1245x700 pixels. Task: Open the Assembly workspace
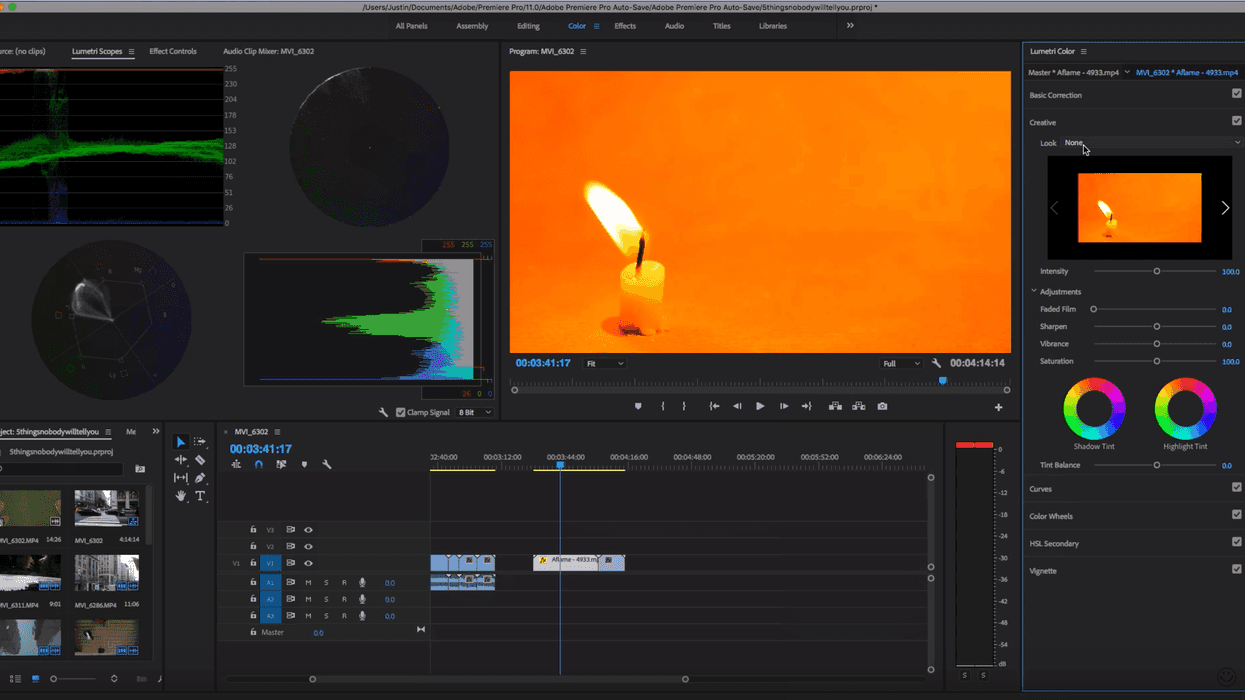(472, 26)
